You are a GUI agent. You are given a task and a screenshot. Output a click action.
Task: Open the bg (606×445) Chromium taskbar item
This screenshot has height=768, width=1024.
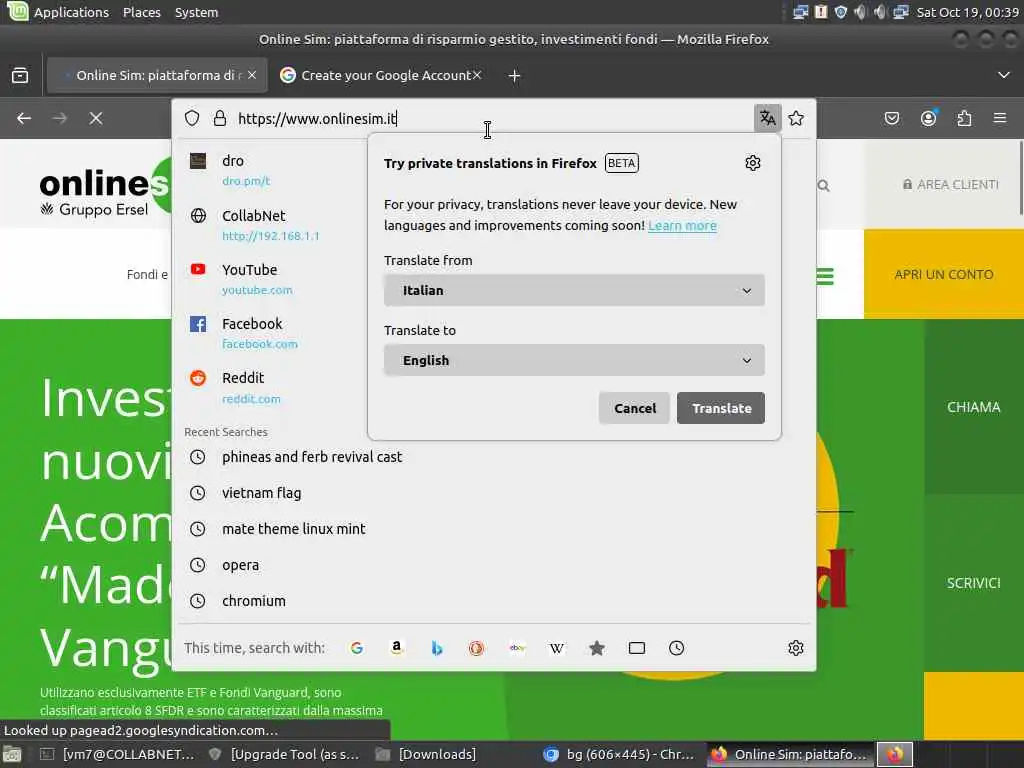619,754
